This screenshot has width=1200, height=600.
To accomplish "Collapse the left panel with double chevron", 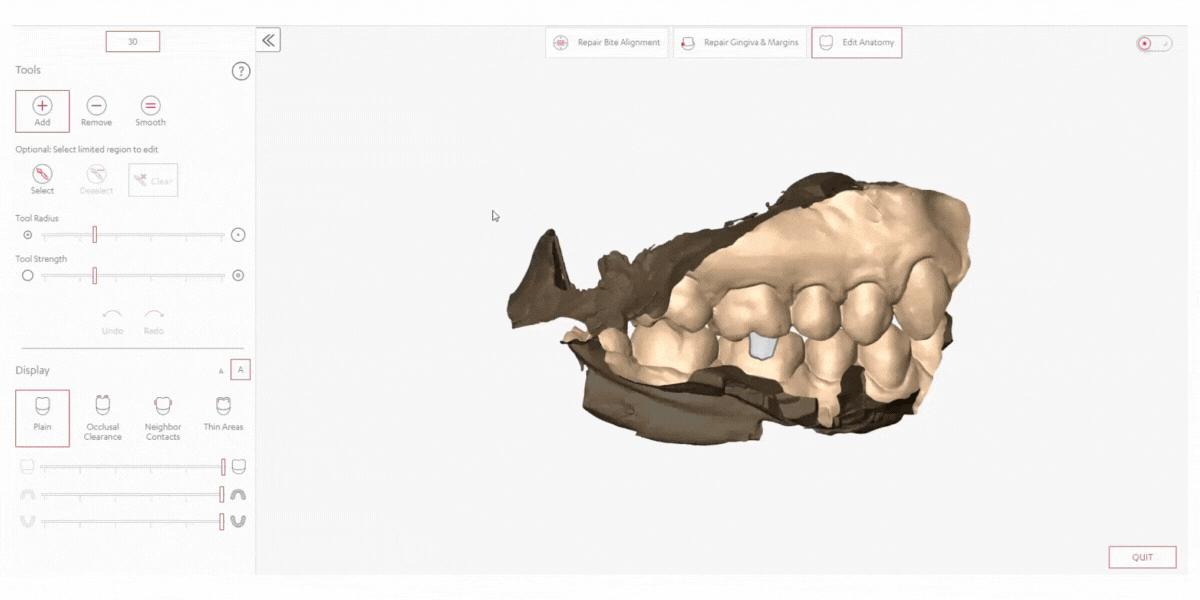I will click(x=268, y=40).
